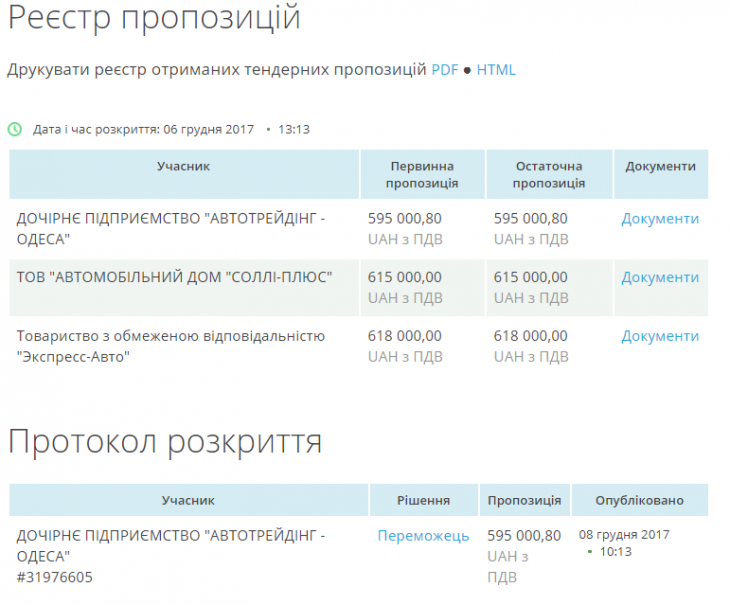Open the HTML version of the tender register
Screen dimensions: 730x605
click(496, 70)
